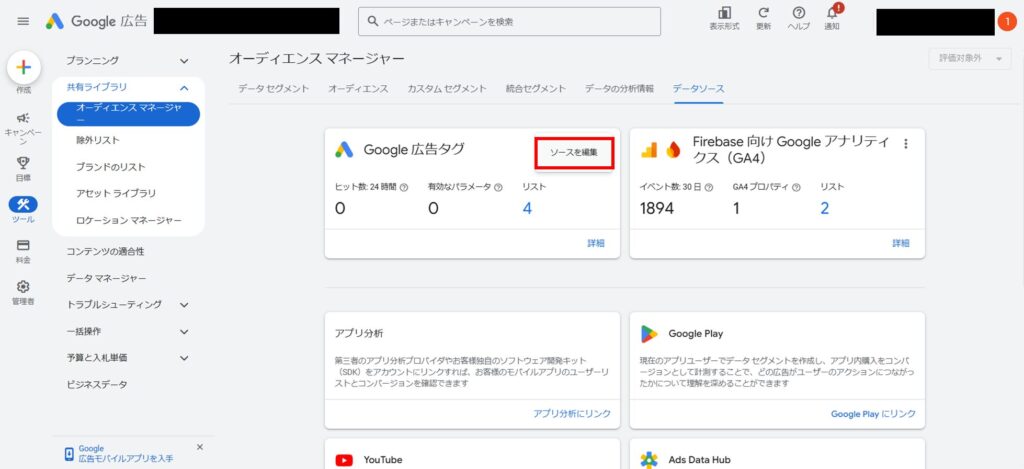The height and width of the screenshot is (469, 1024).
Task: Click help icon next to ヒット数: 24 時間
Action: click(404, 187)
